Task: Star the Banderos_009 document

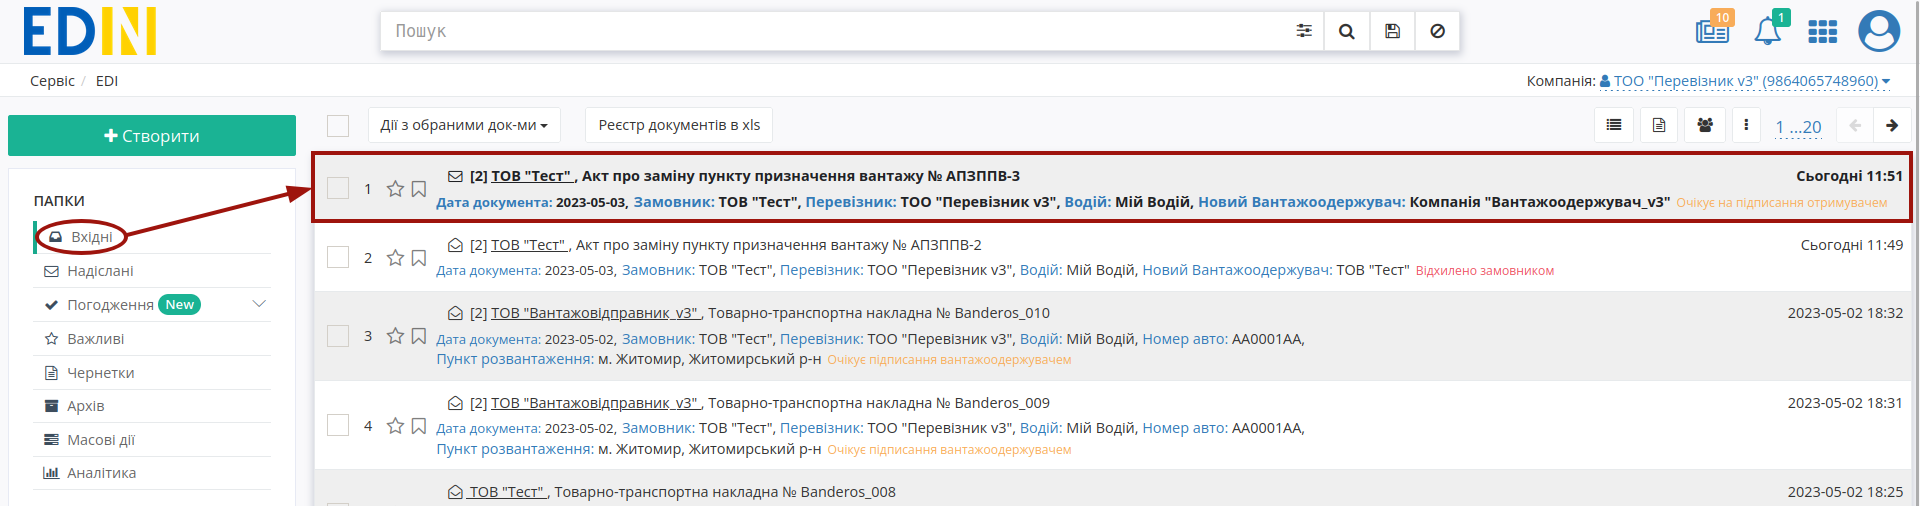Action: [x=395, y=426]
